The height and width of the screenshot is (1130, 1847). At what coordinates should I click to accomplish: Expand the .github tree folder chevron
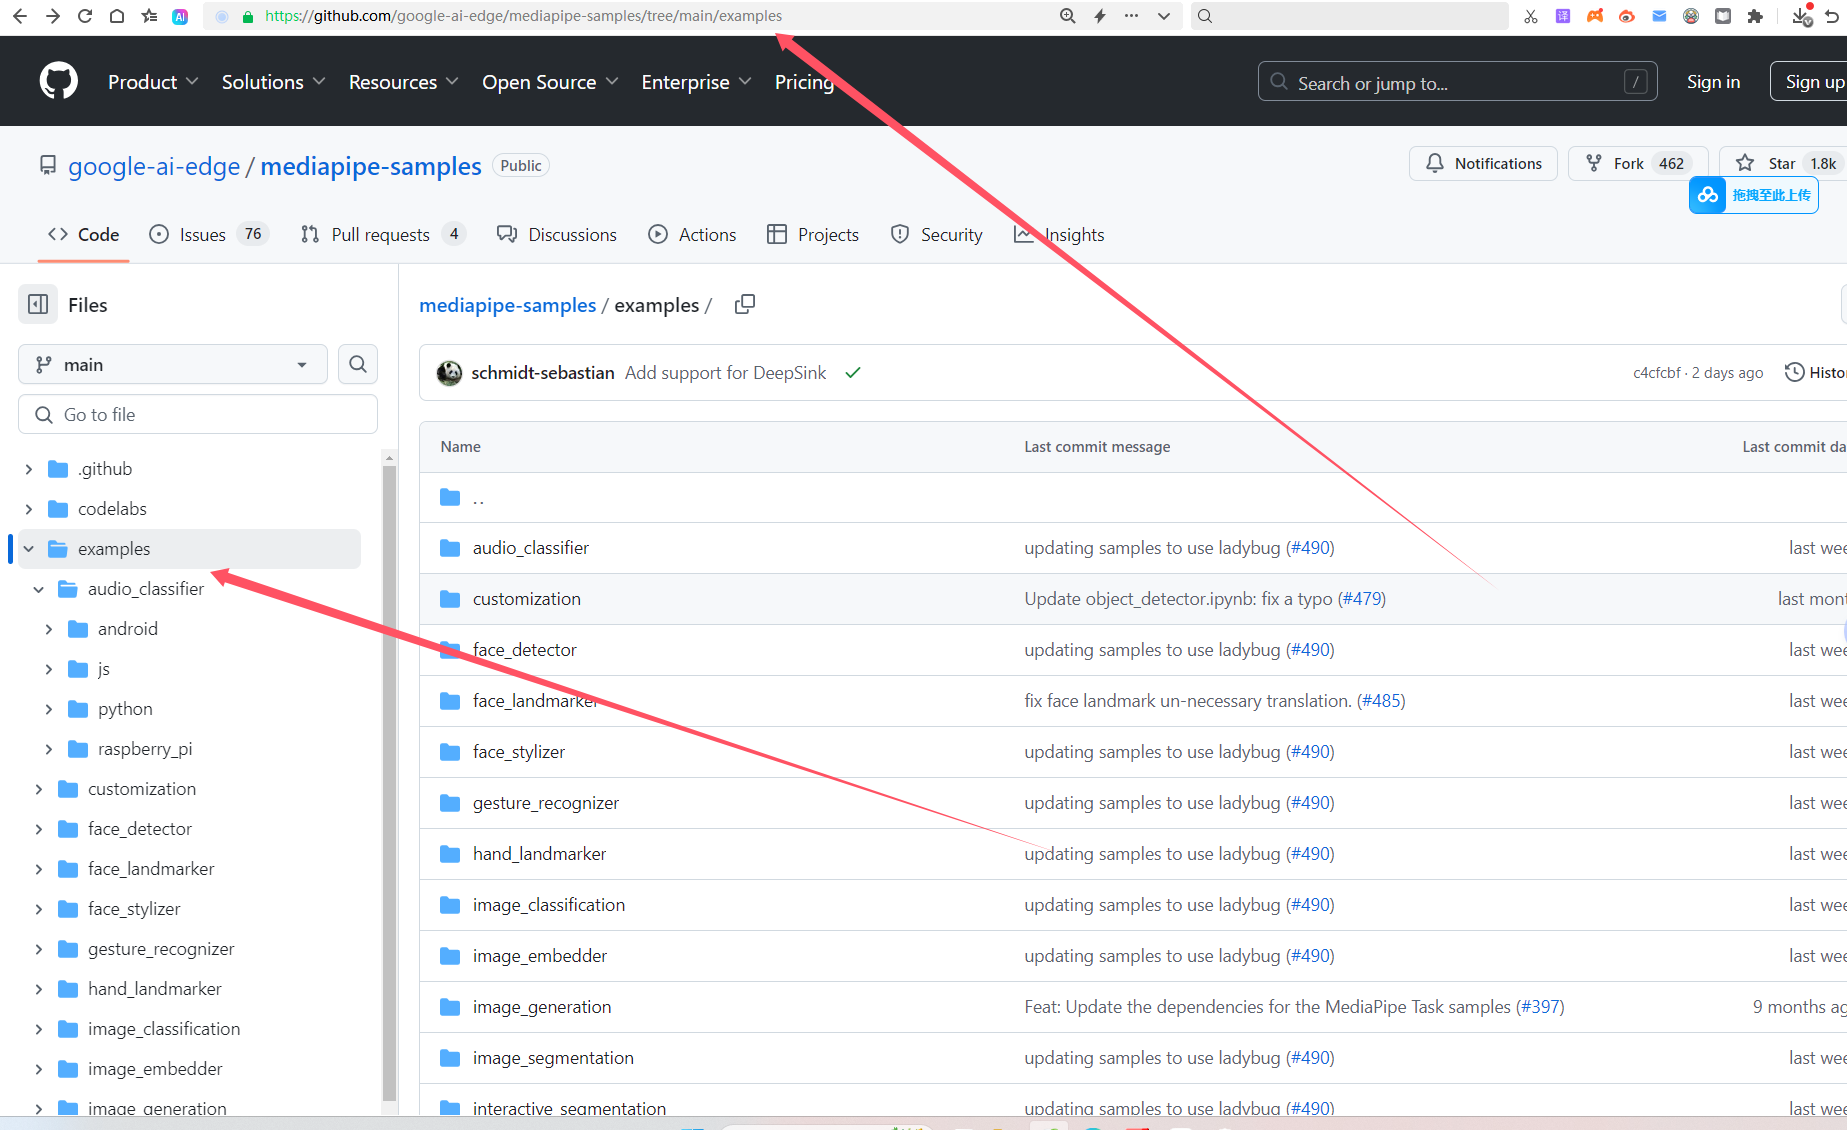pos(28,469)
